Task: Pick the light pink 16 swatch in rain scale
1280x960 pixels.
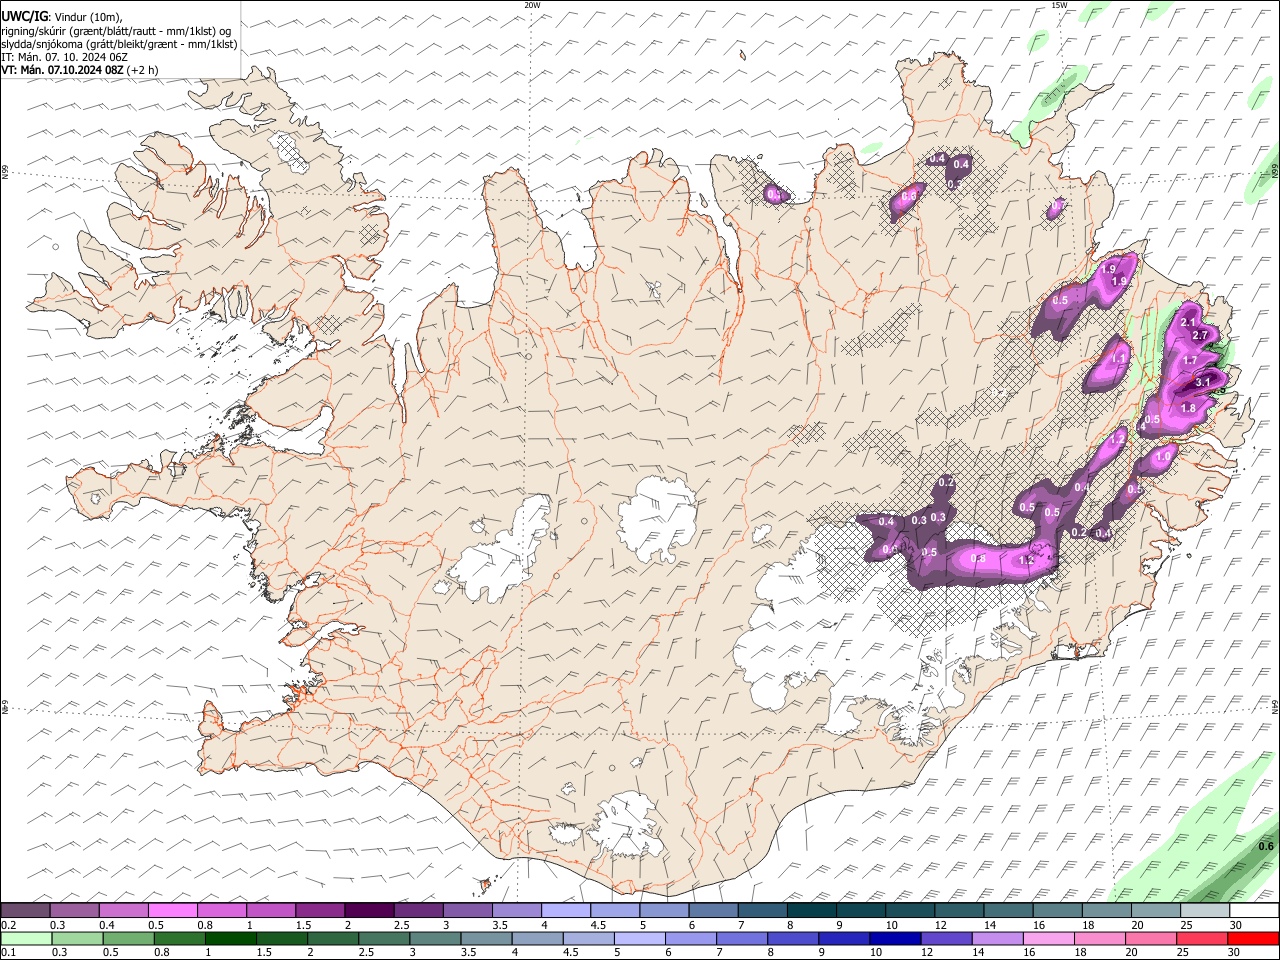Action: (x=1048, y=939)
